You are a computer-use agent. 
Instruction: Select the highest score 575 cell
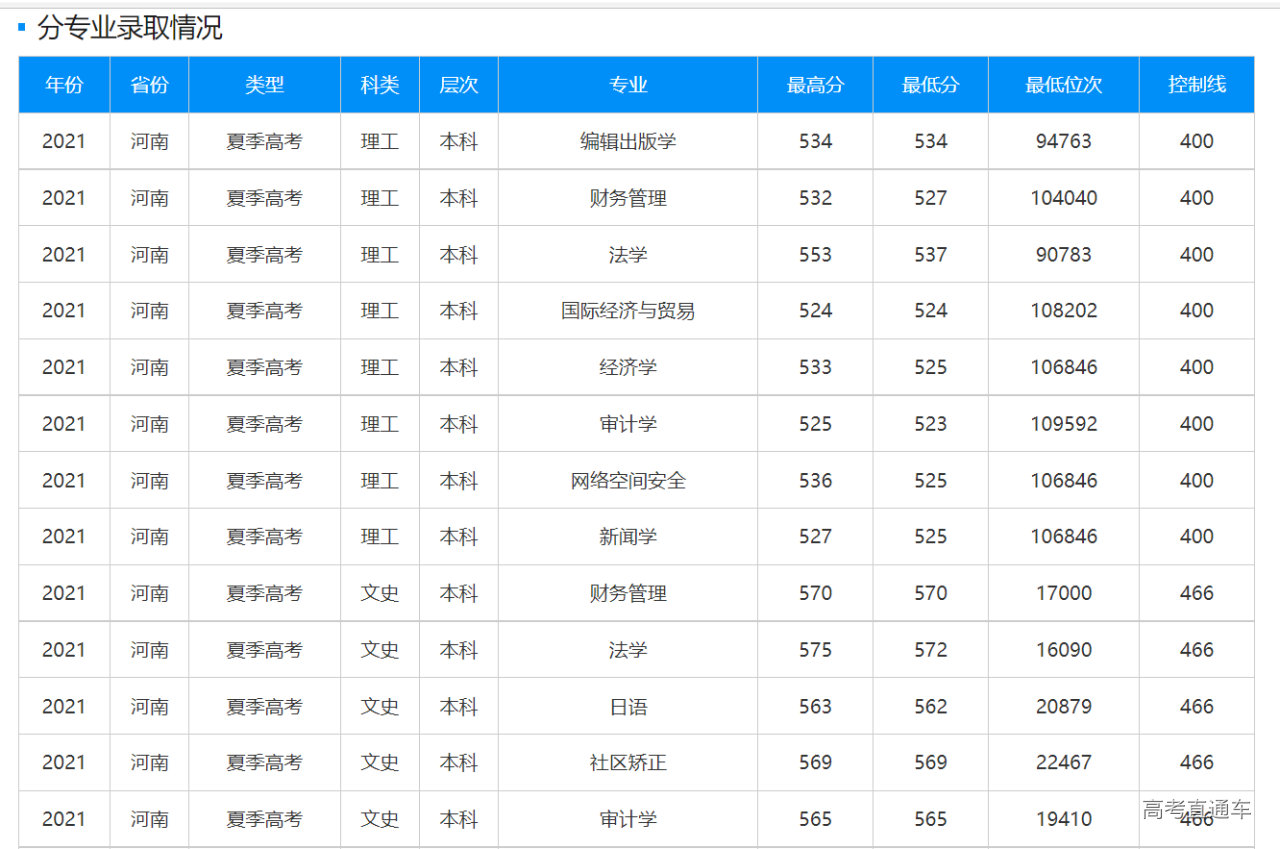pyautogui.click(x=815, y=650)
